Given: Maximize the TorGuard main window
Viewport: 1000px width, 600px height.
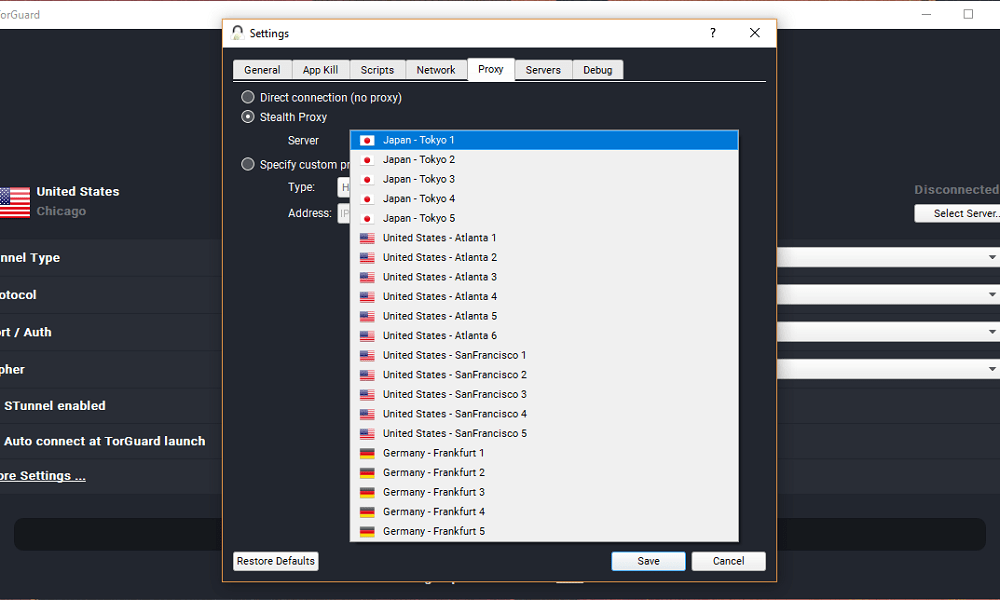Looking at the screenshot, I should pyautogui.click(x=968, y=14).
